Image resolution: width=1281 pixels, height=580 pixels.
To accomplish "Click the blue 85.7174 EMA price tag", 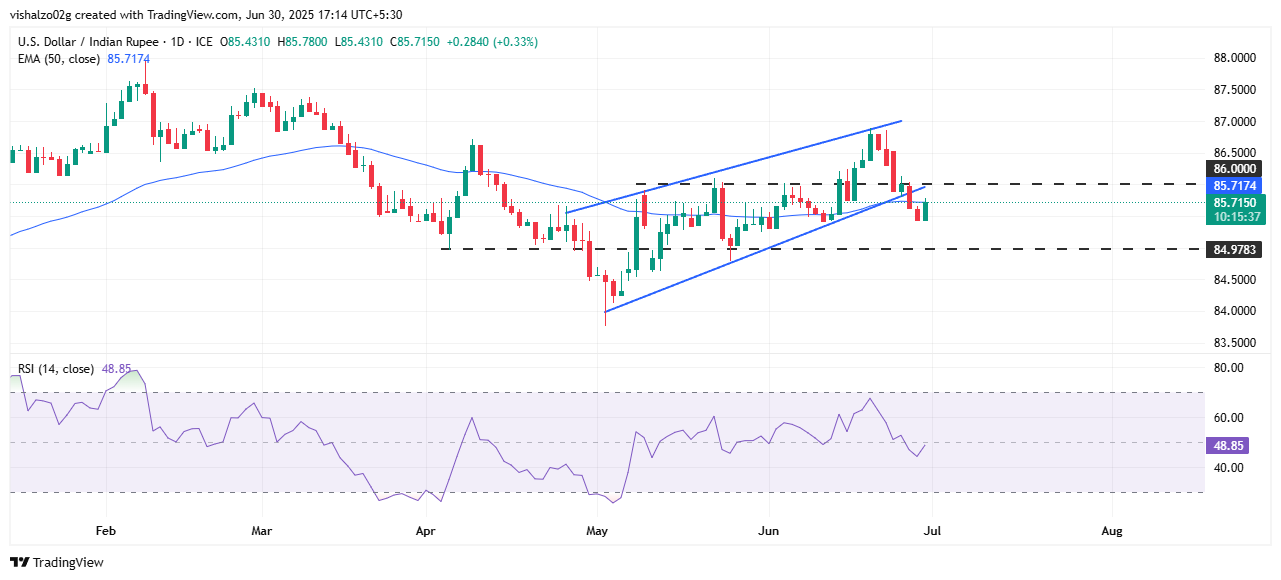I will click(1235, 186).
